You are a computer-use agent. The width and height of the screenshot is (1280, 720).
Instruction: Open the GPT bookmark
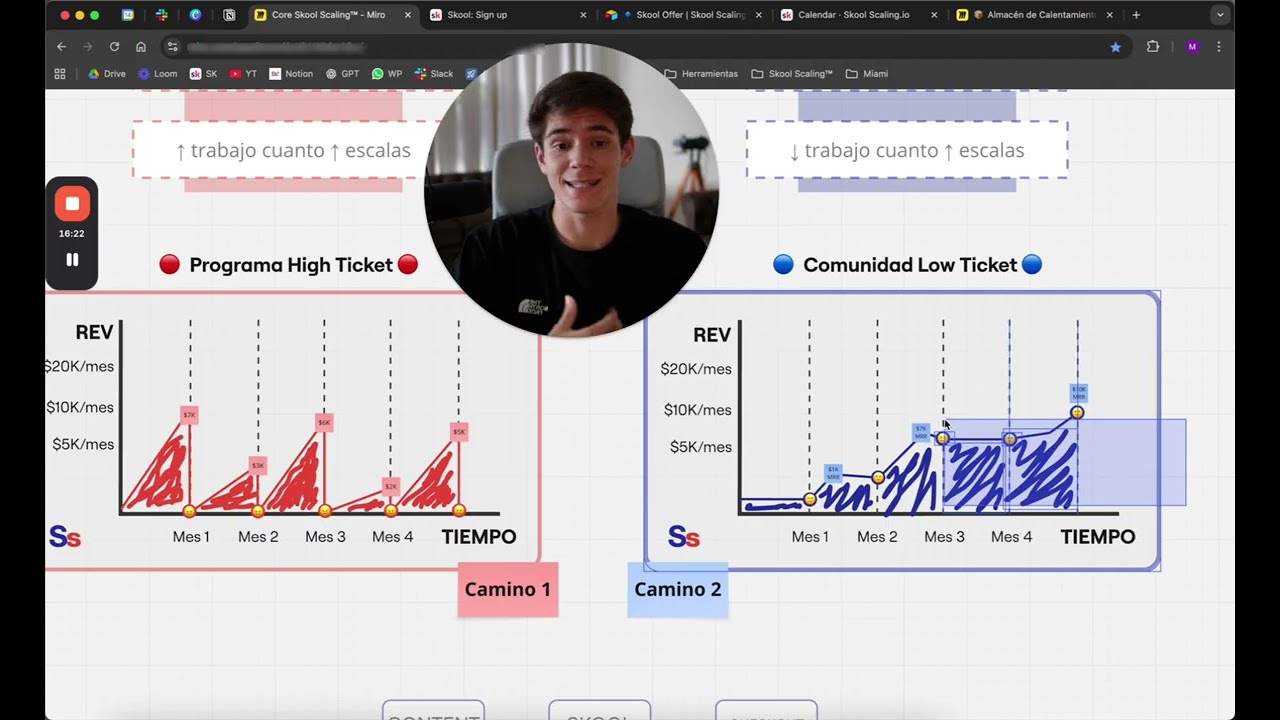342,74
